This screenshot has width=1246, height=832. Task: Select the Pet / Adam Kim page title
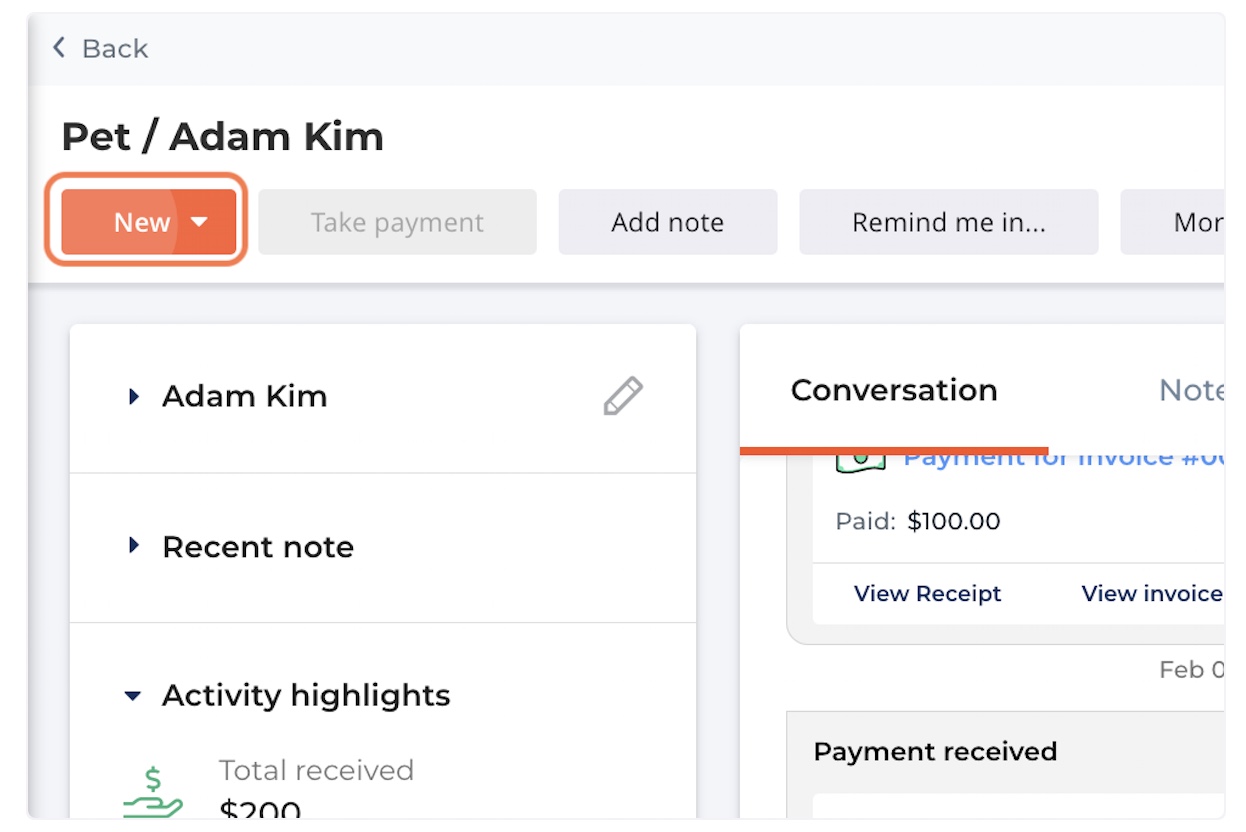222,137
